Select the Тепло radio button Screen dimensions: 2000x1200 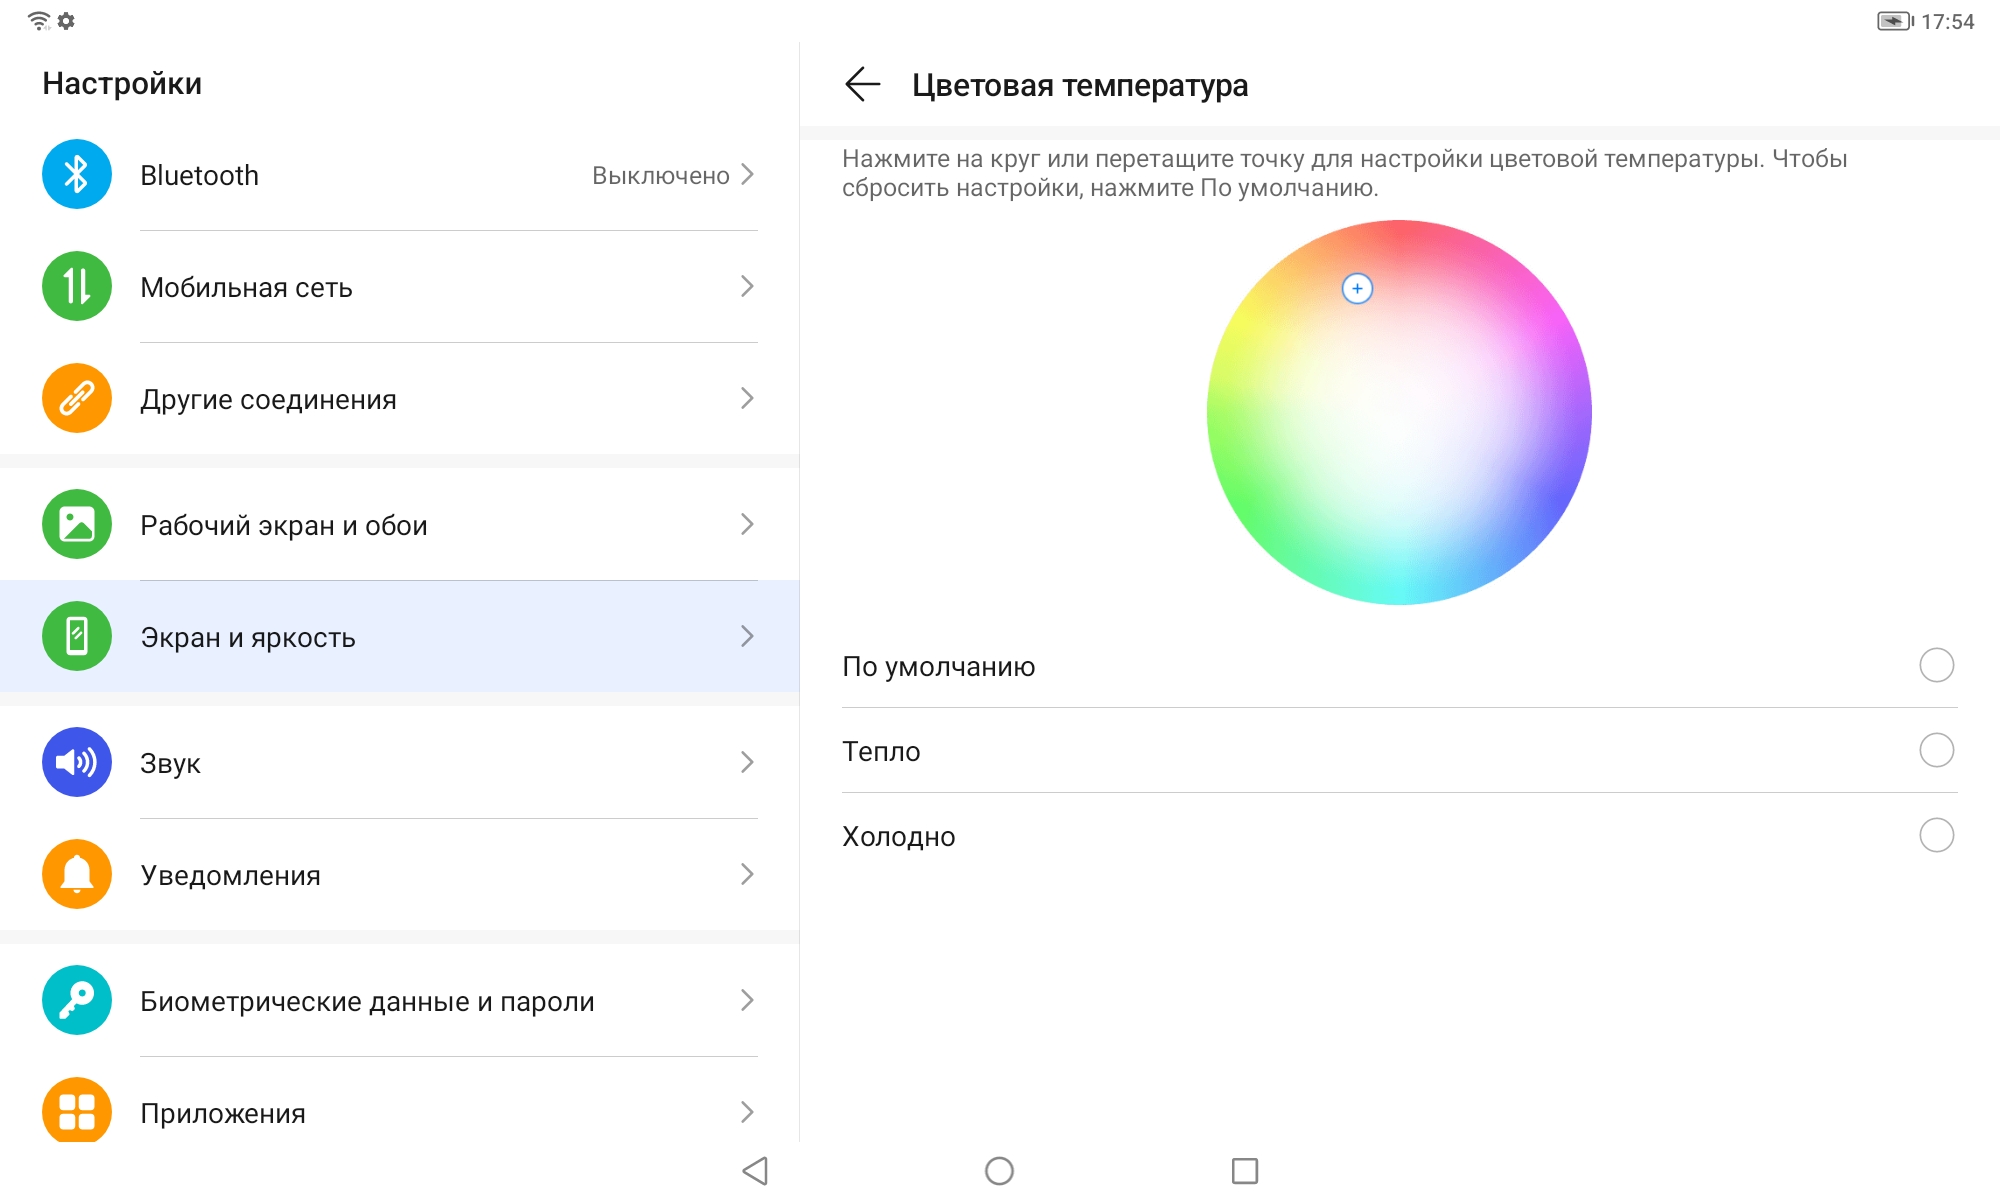[x=1936, y=751]
